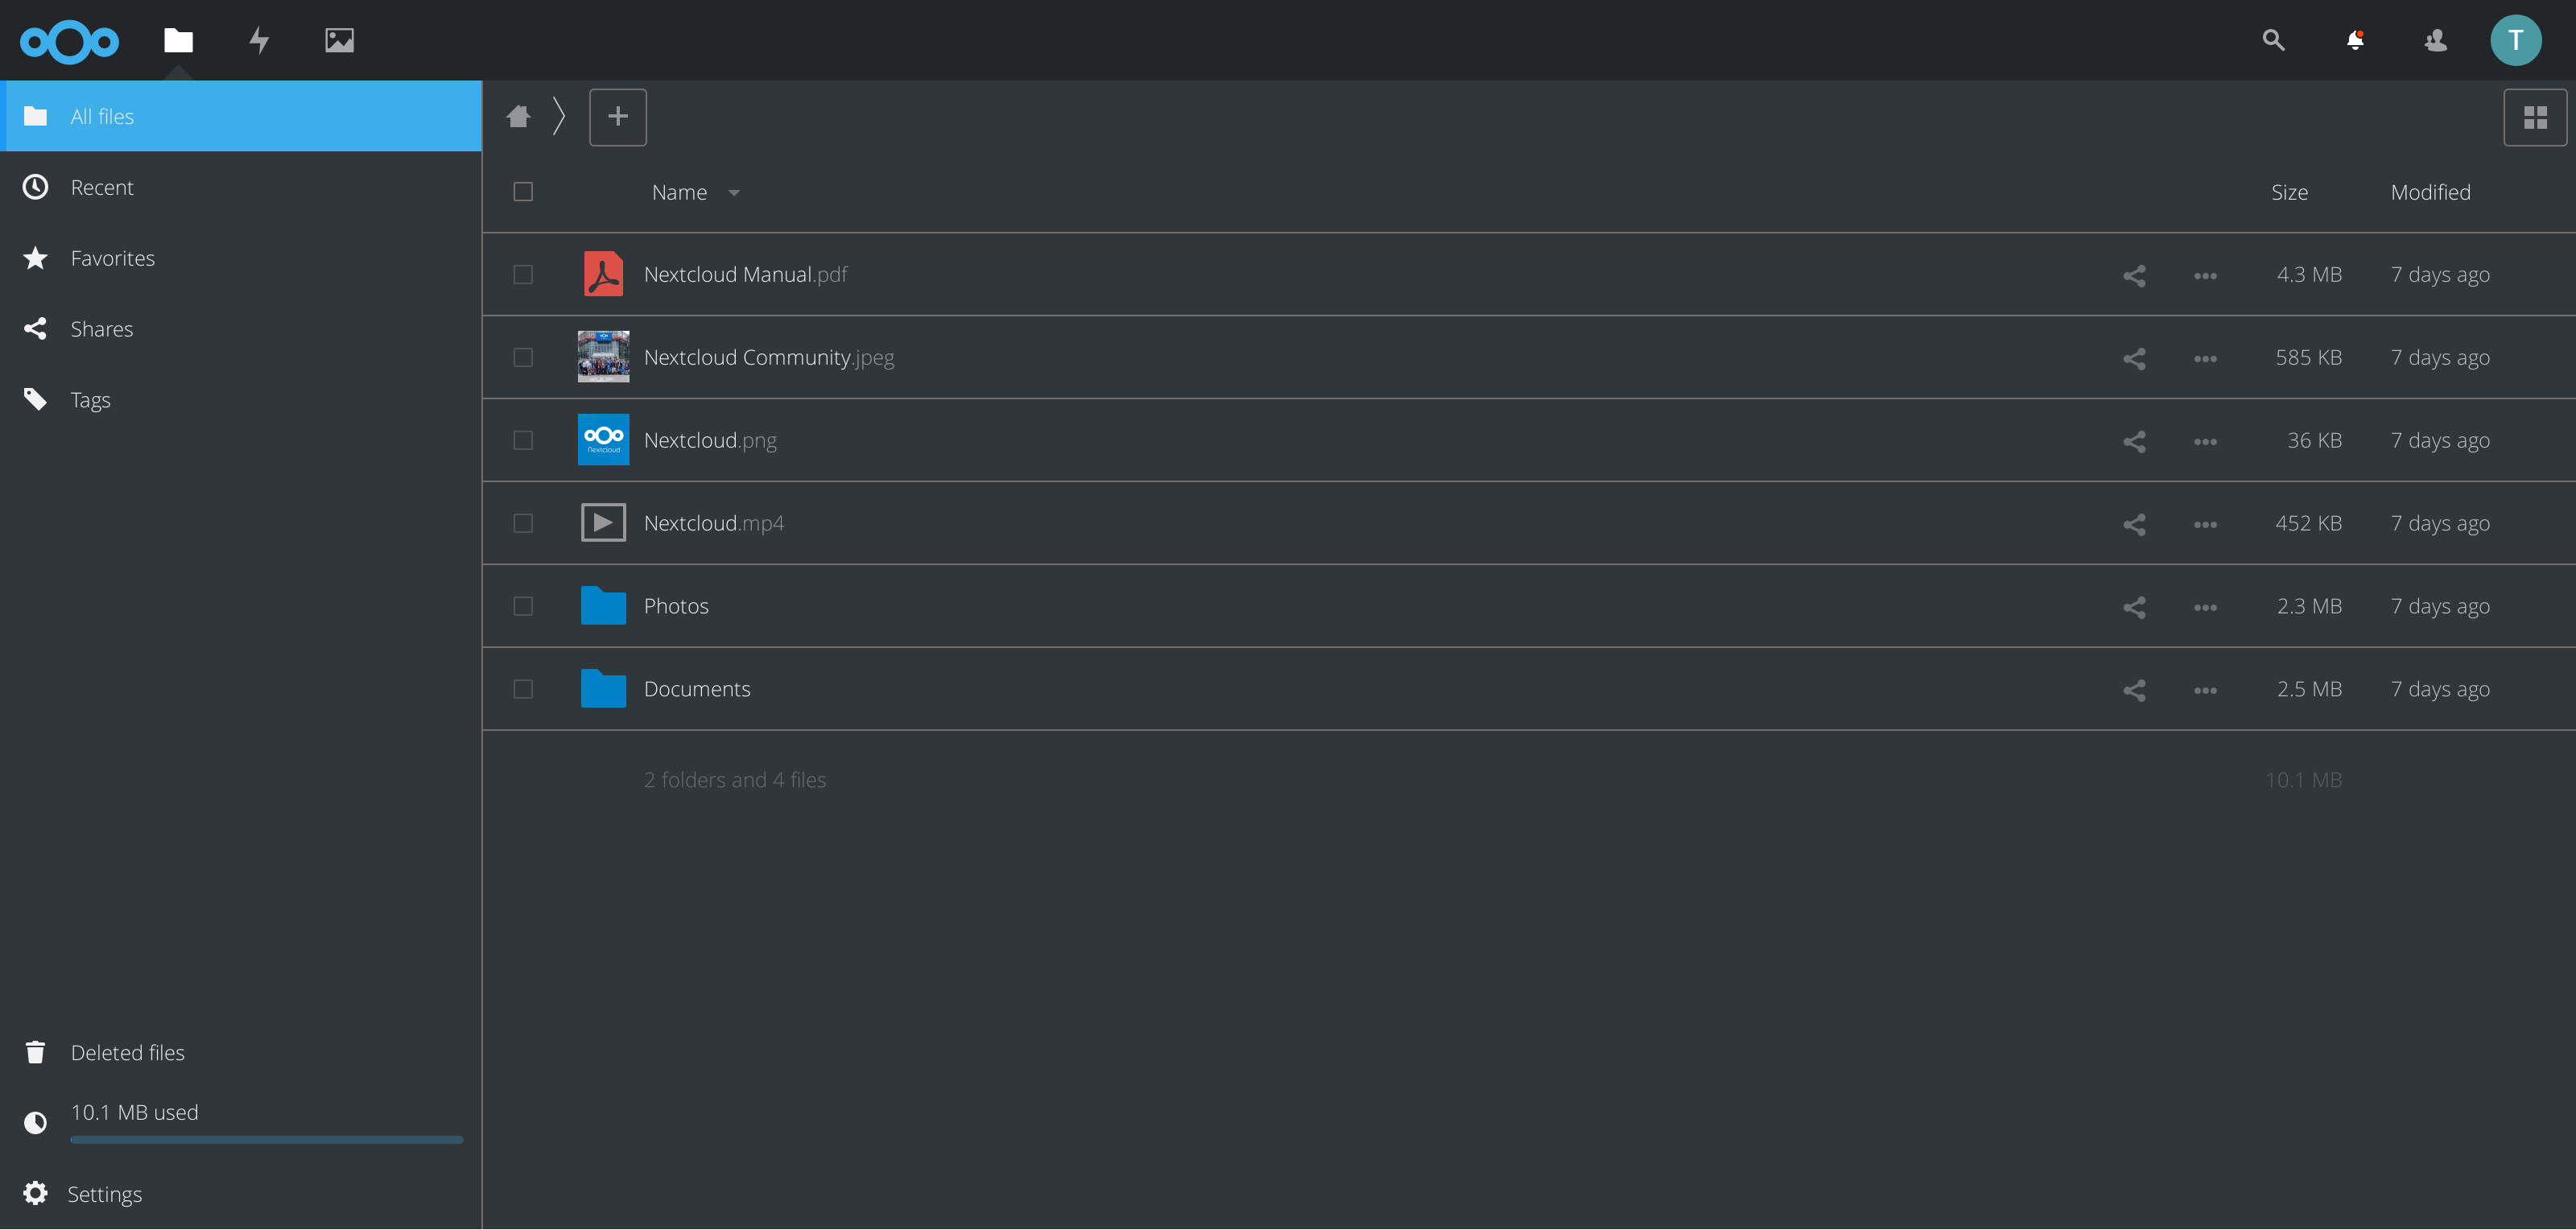Share Nextcloud.png

coord(2134,441)
